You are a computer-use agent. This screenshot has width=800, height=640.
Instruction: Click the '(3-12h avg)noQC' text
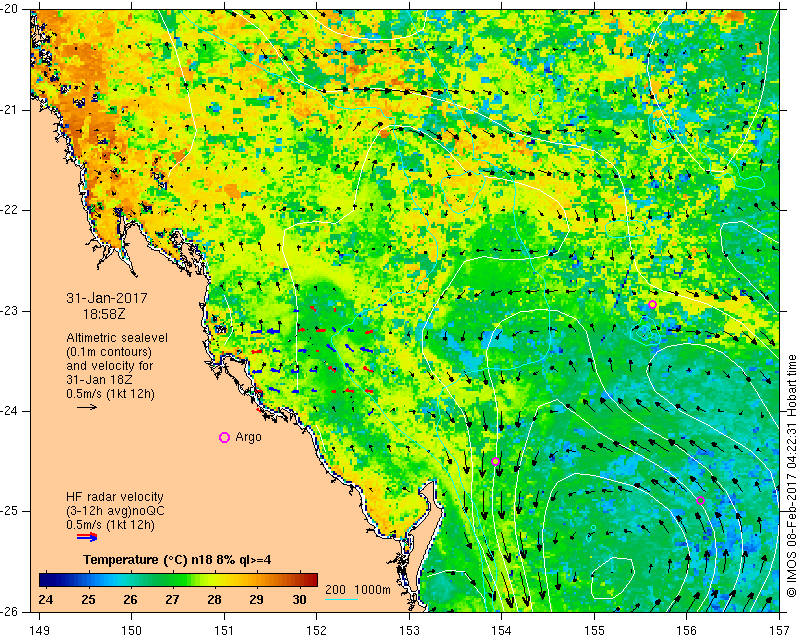coord(115,510)
